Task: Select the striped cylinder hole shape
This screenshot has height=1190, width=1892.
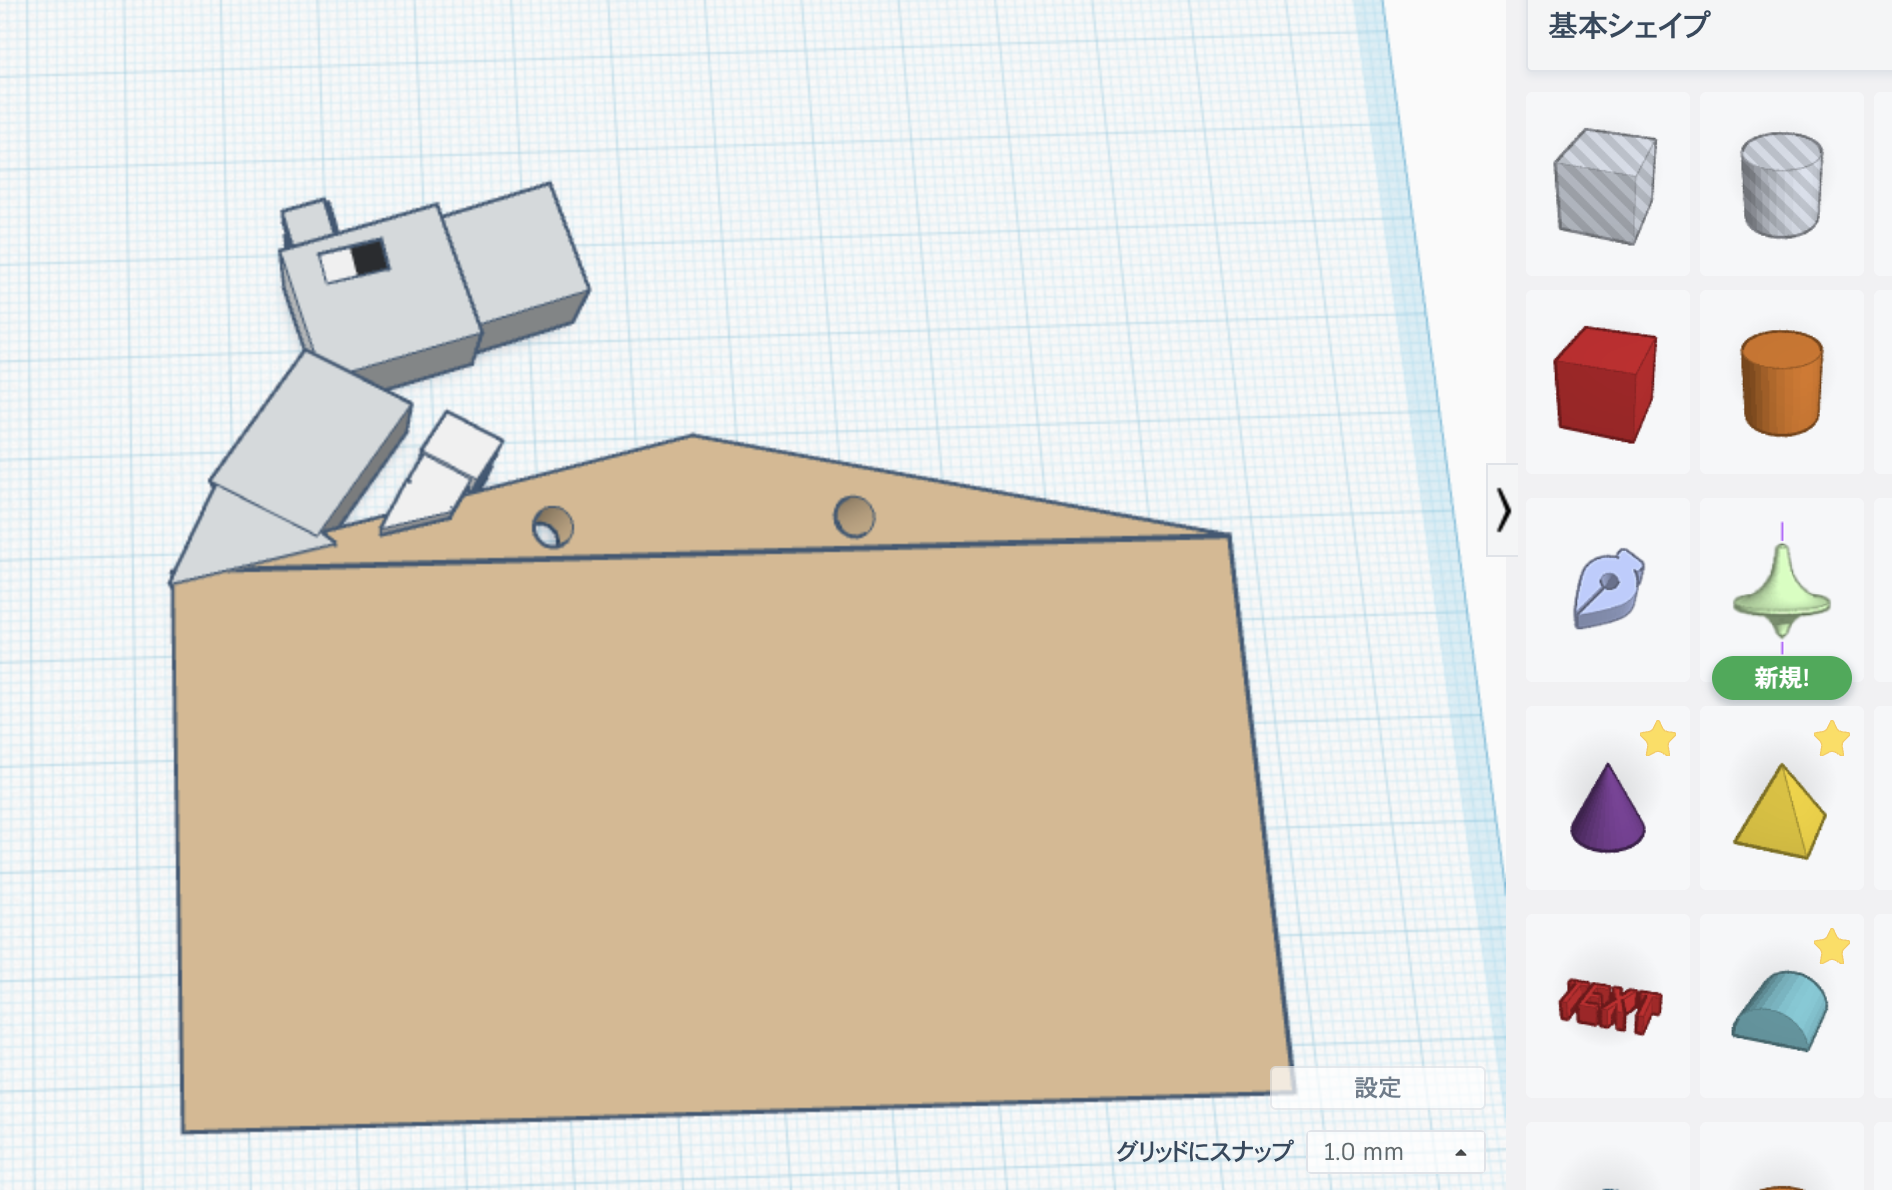Action: click(1780, 186)
